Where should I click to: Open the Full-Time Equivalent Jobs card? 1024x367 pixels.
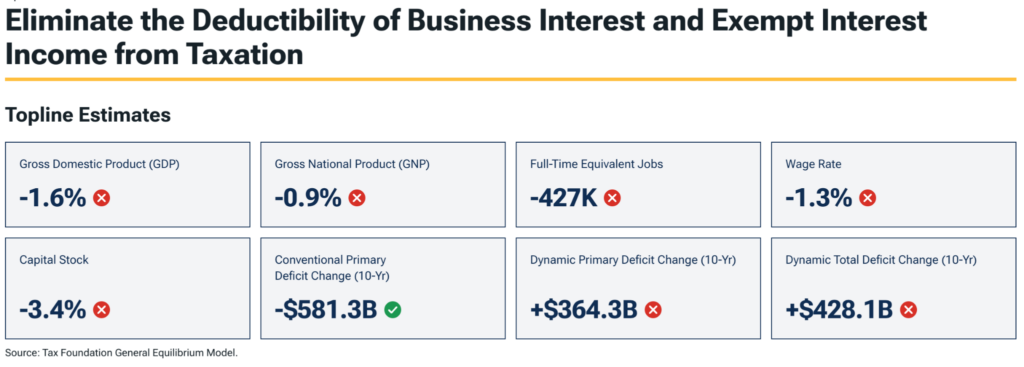point(638,184)
